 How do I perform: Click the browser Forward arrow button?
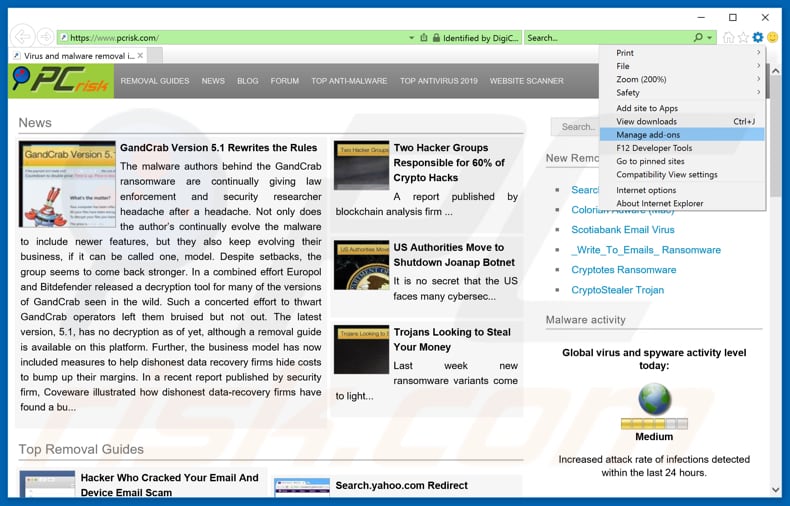(46, 37)
